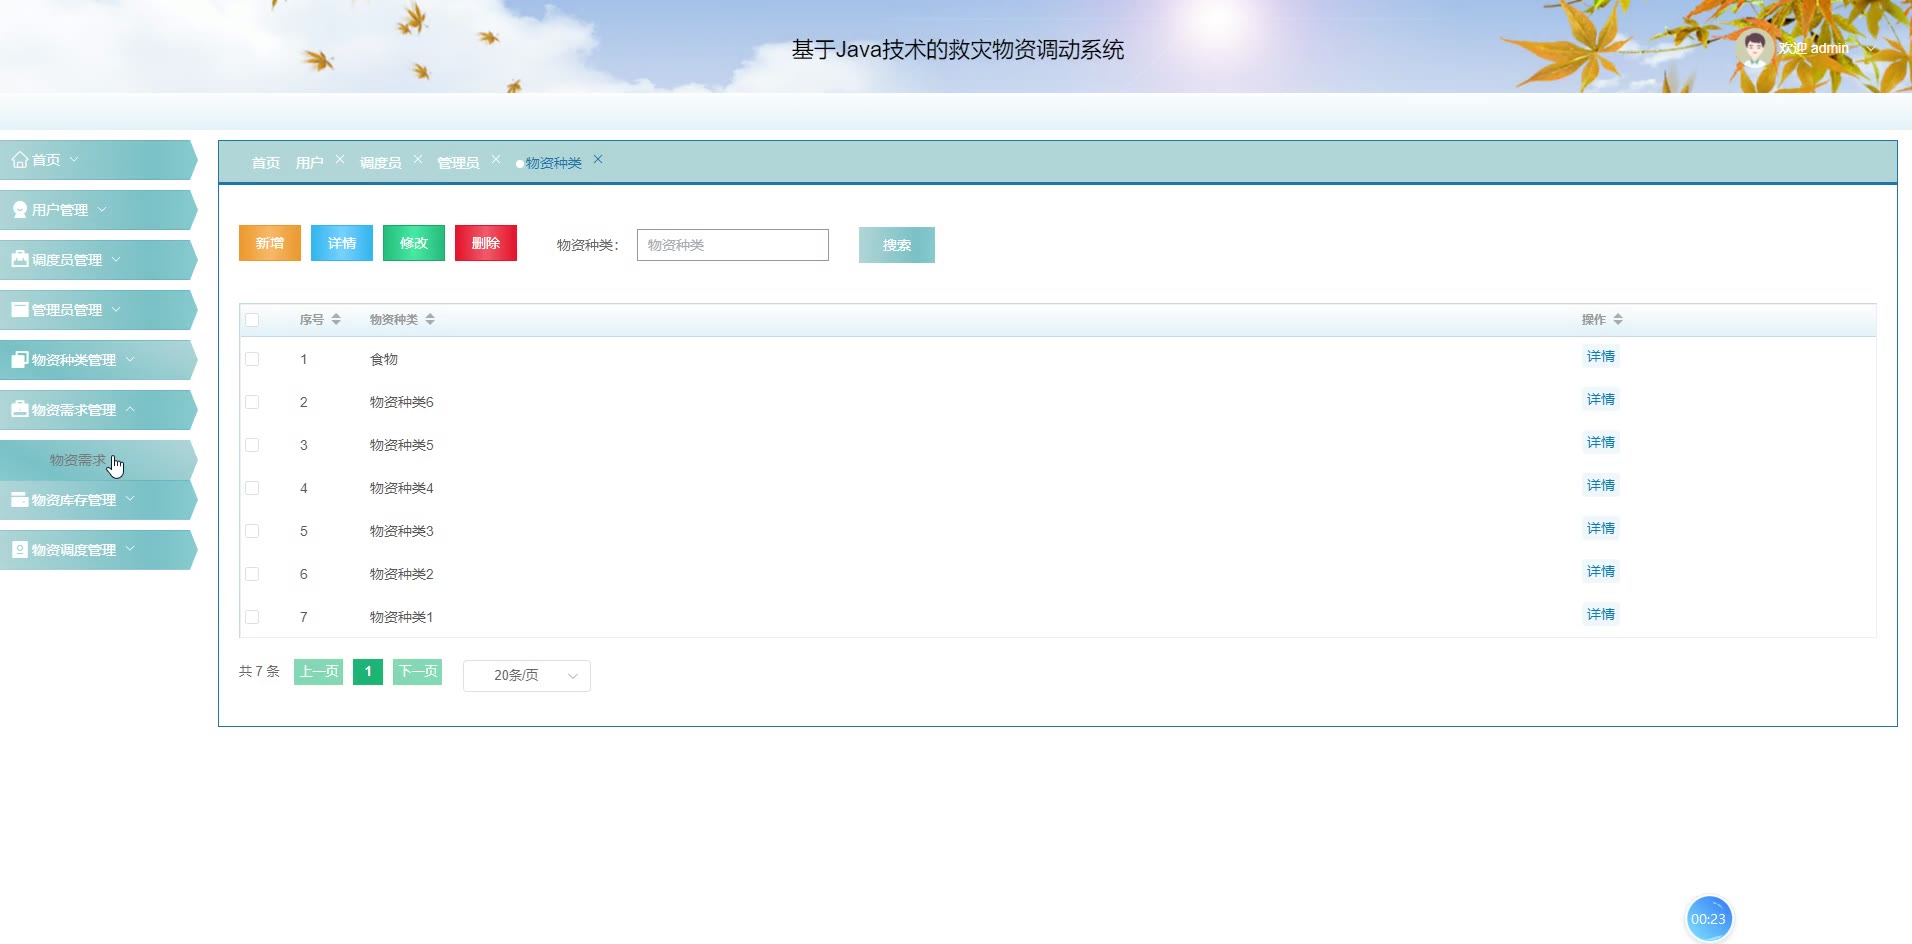The height and width of the screenshot is (944, 1912).
Task: Open 详情 link for 物资种类6 row
Action: pyautogui.click(x=1601, y=399)
